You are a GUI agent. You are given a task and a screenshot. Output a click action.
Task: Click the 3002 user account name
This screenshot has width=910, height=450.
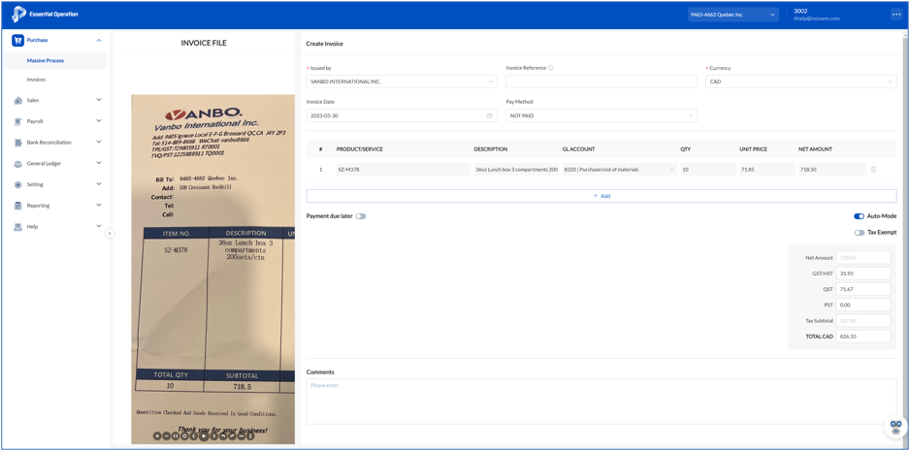(x=801, y=11)
